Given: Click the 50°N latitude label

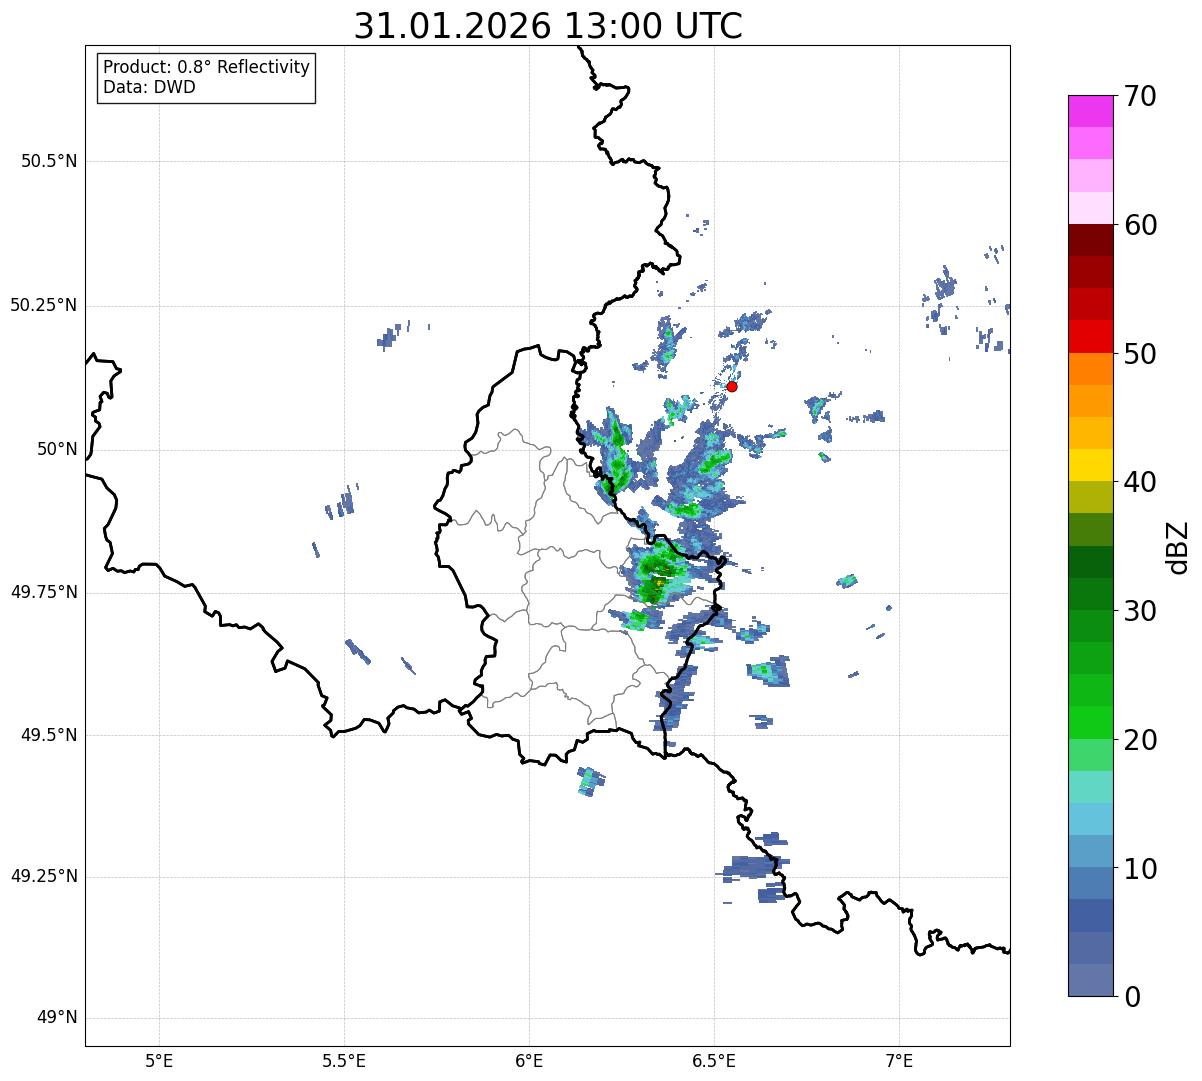Looking at the screenshot, I should coord(57,449).
